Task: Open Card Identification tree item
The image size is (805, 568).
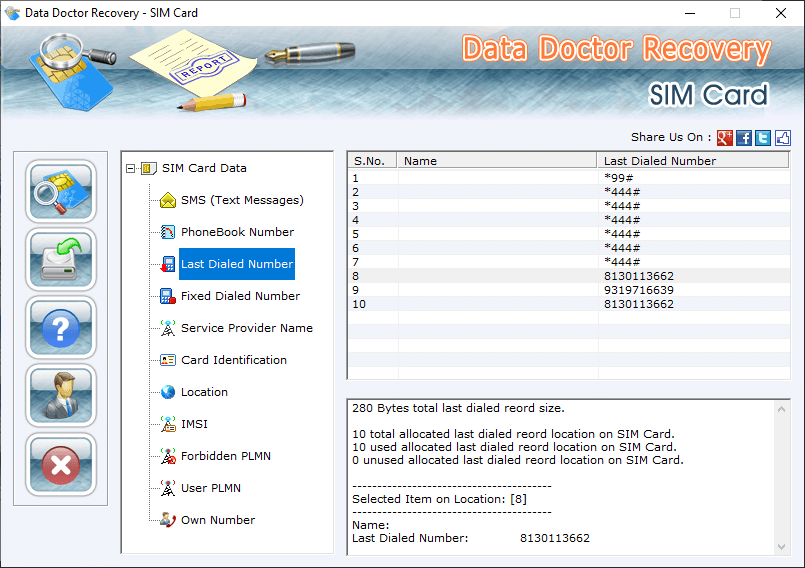Action: [234, 360]
